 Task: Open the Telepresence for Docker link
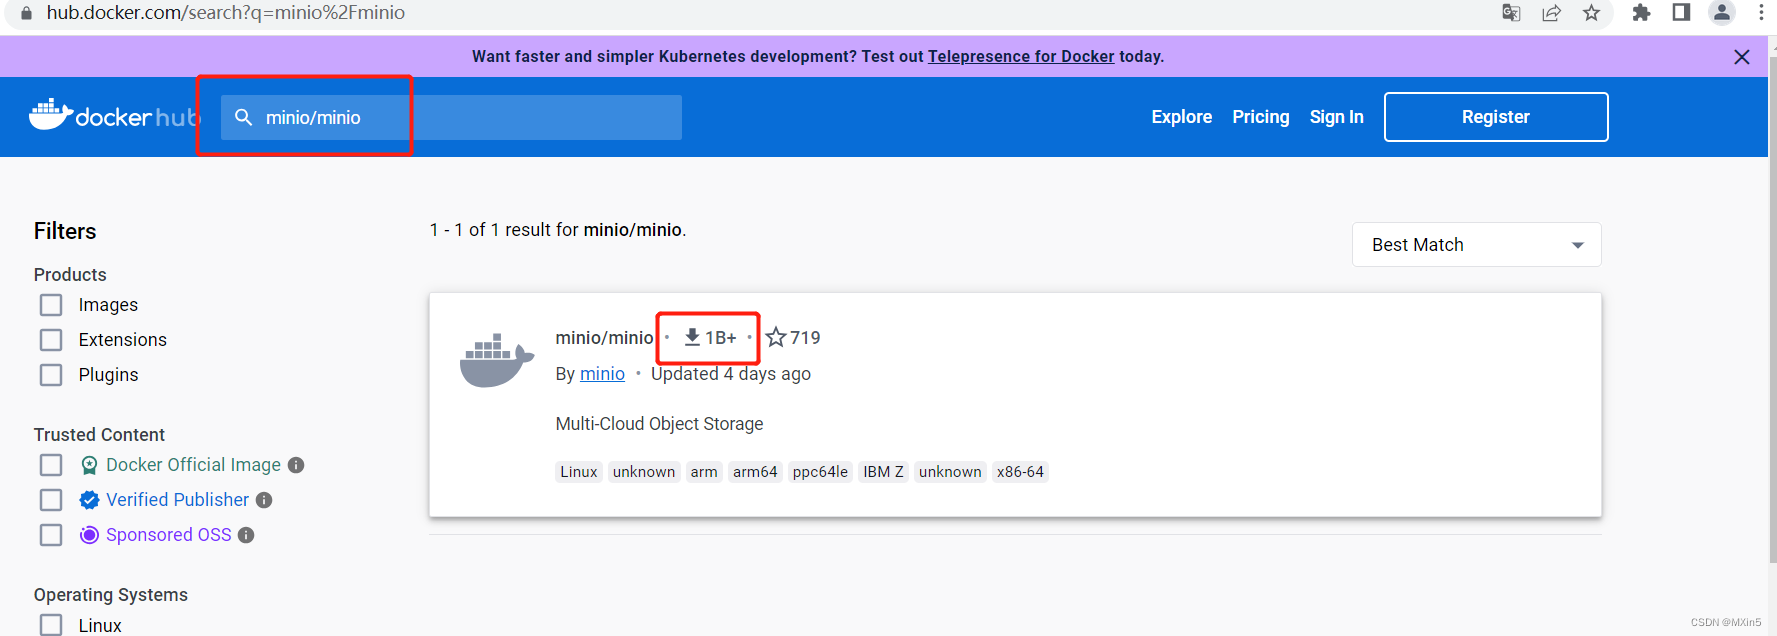(x=1021, y=57)
